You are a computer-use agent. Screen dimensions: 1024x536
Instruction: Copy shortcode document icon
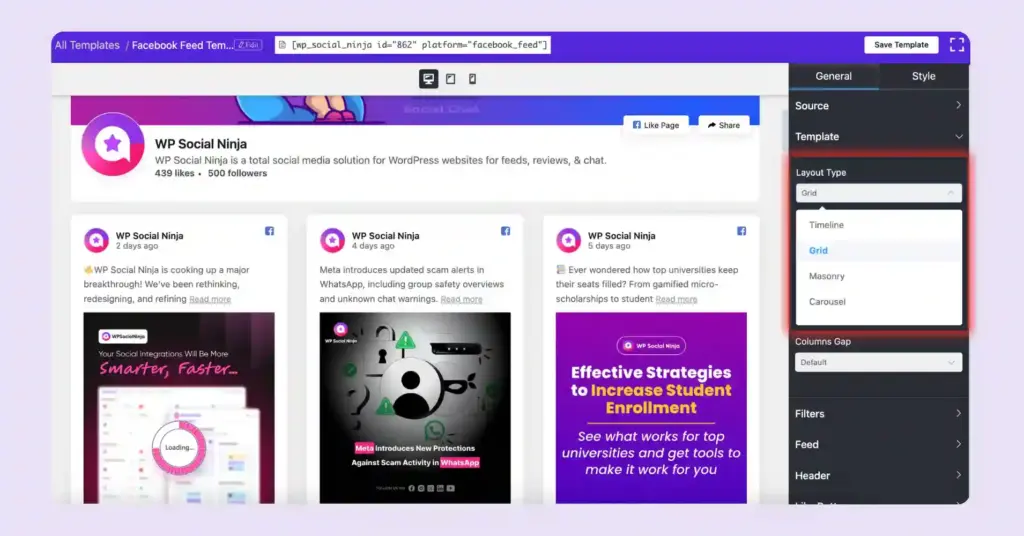coord(282,44)
